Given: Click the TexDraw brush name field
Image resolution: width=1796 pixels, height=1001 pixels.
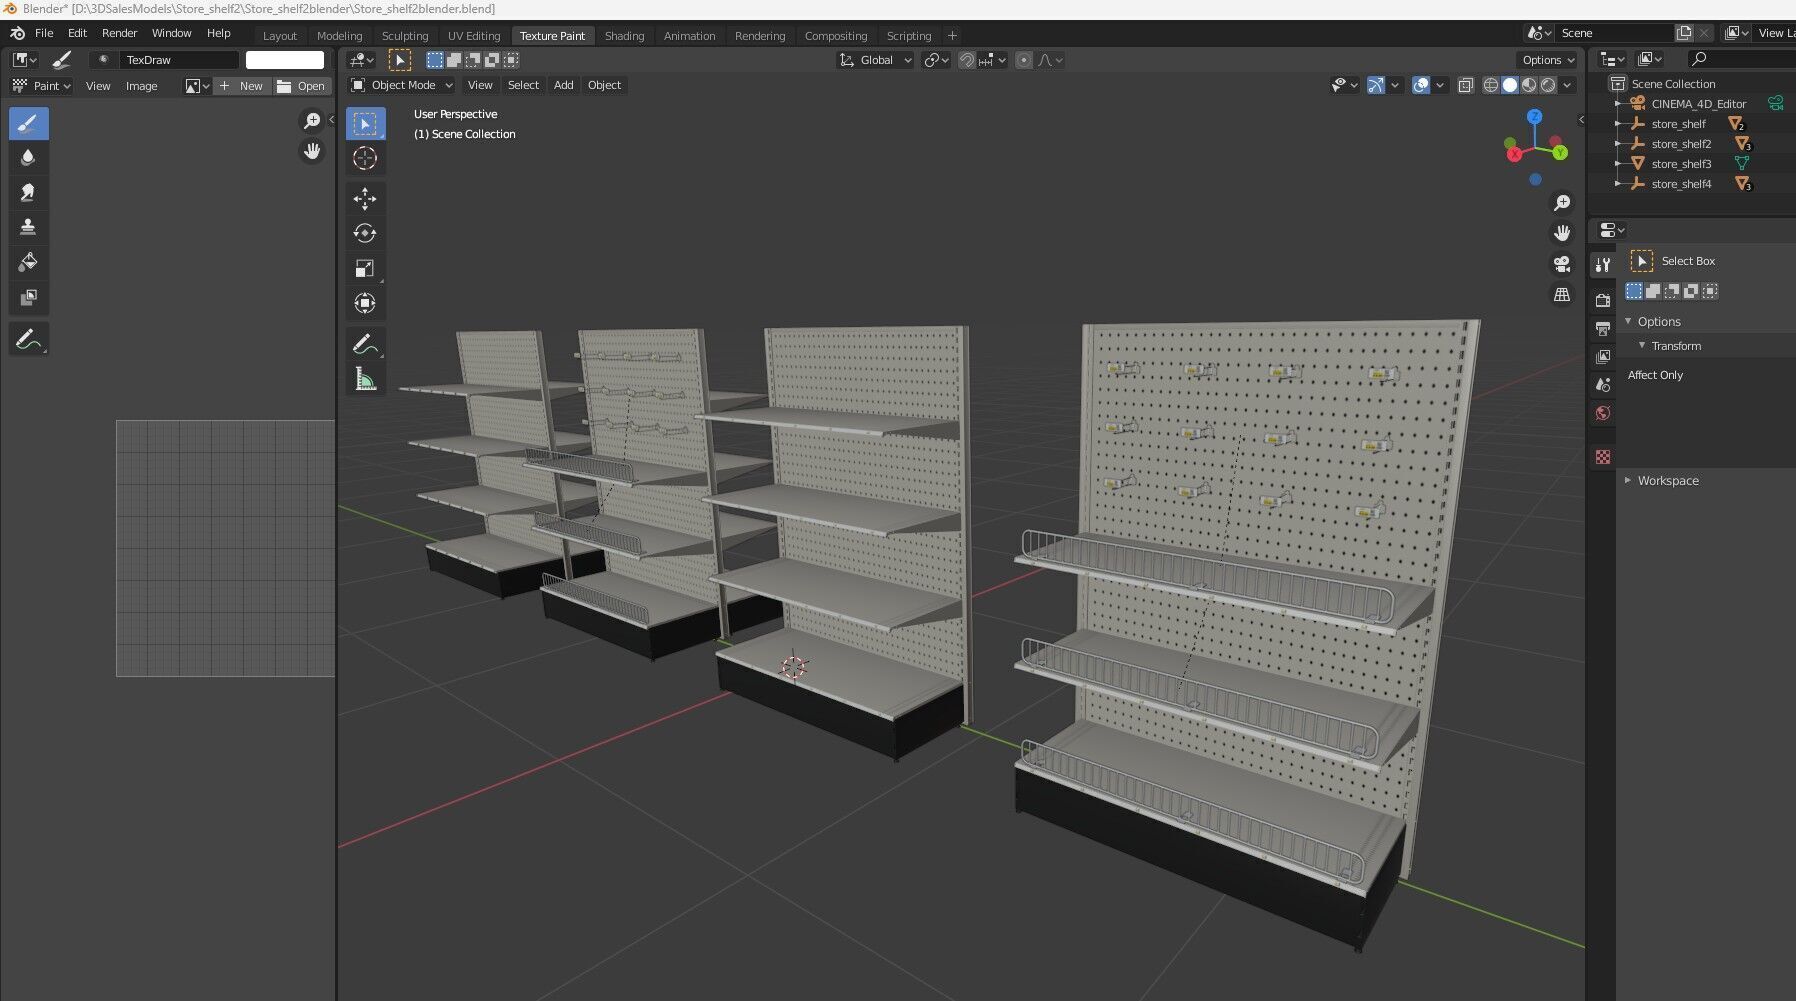Looking at the screenshot, I should pos(178,60).
